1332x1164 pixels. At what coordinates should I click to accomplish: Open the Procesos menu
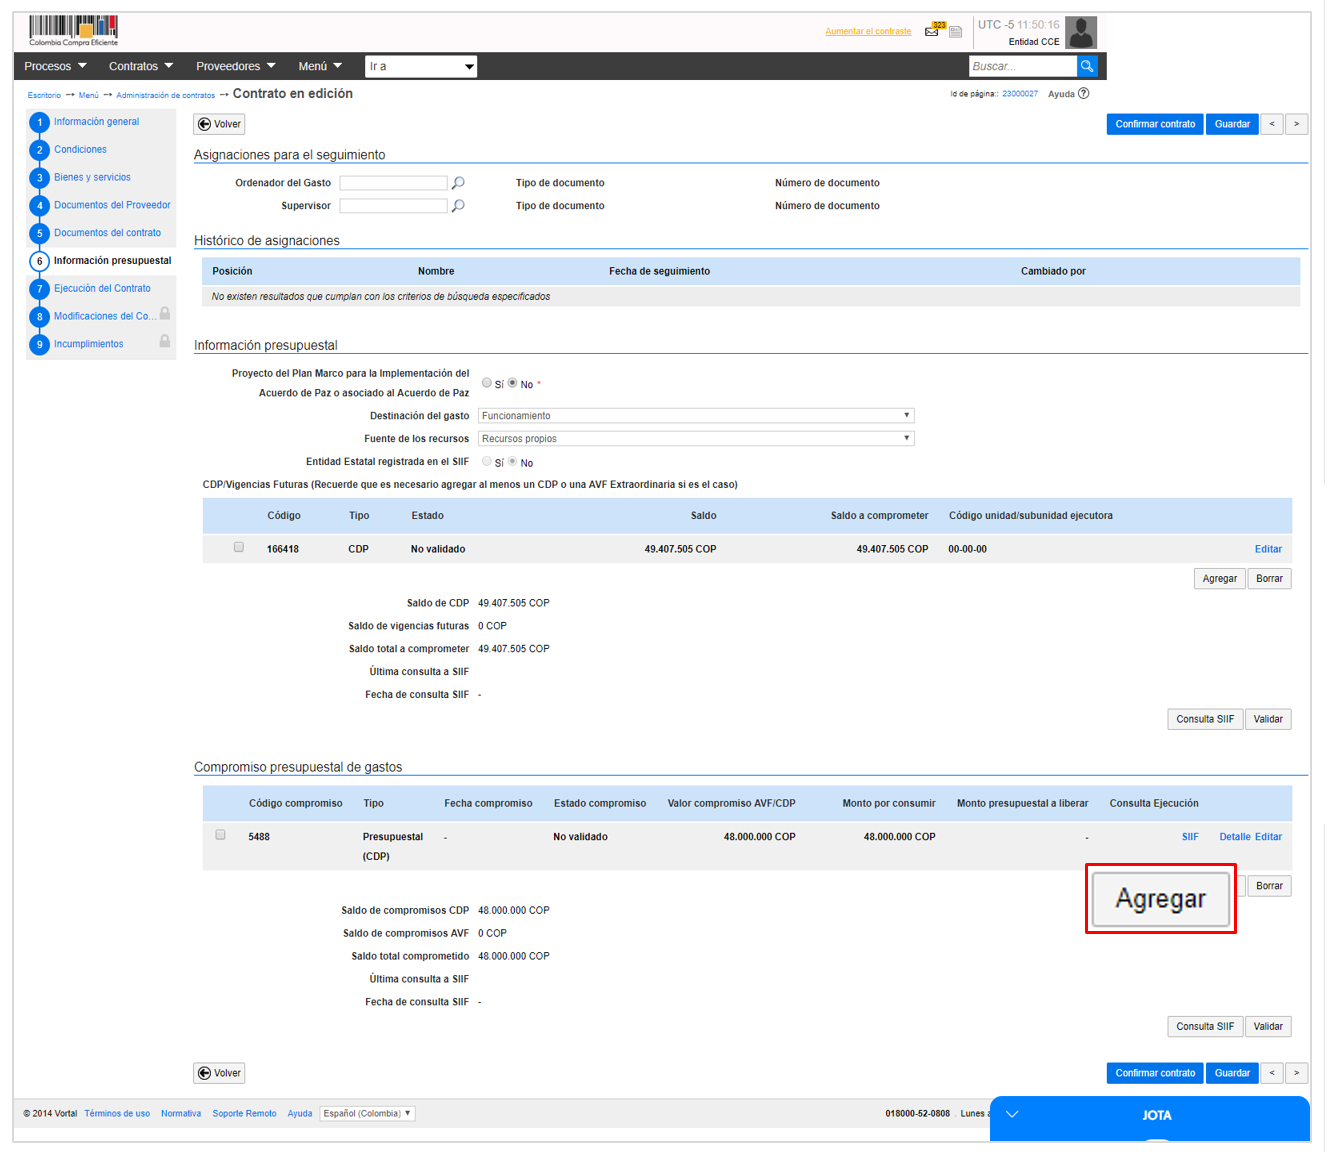[x=55, y=67]
